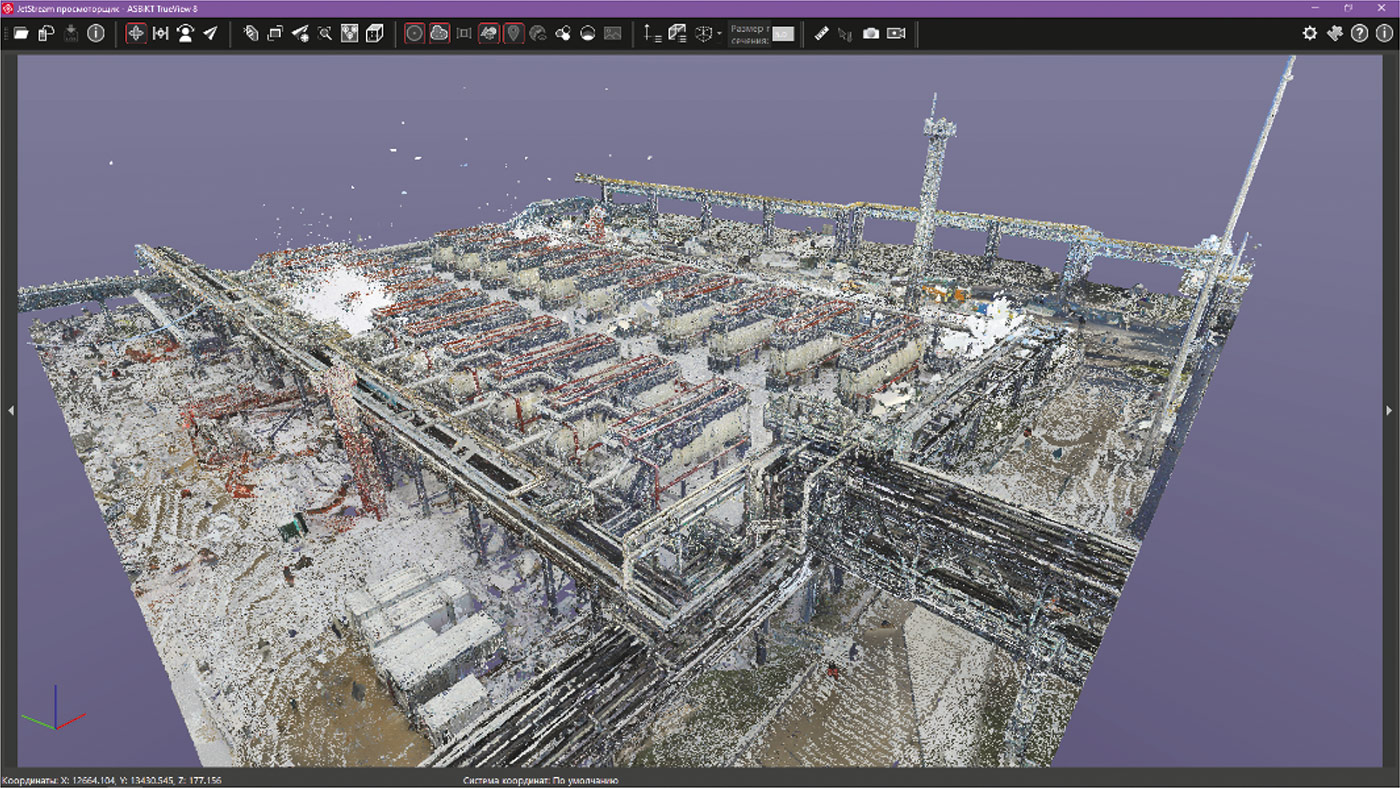Click the half-filled circle icon
1400x788 pixels.
click(x=588, y=33)
